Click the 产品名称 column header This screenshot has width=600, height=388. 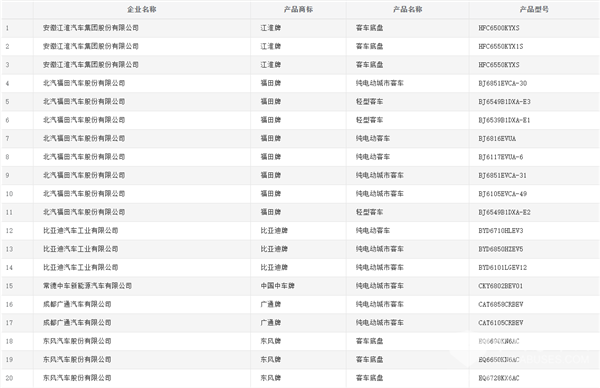click(x=408, y=10)
